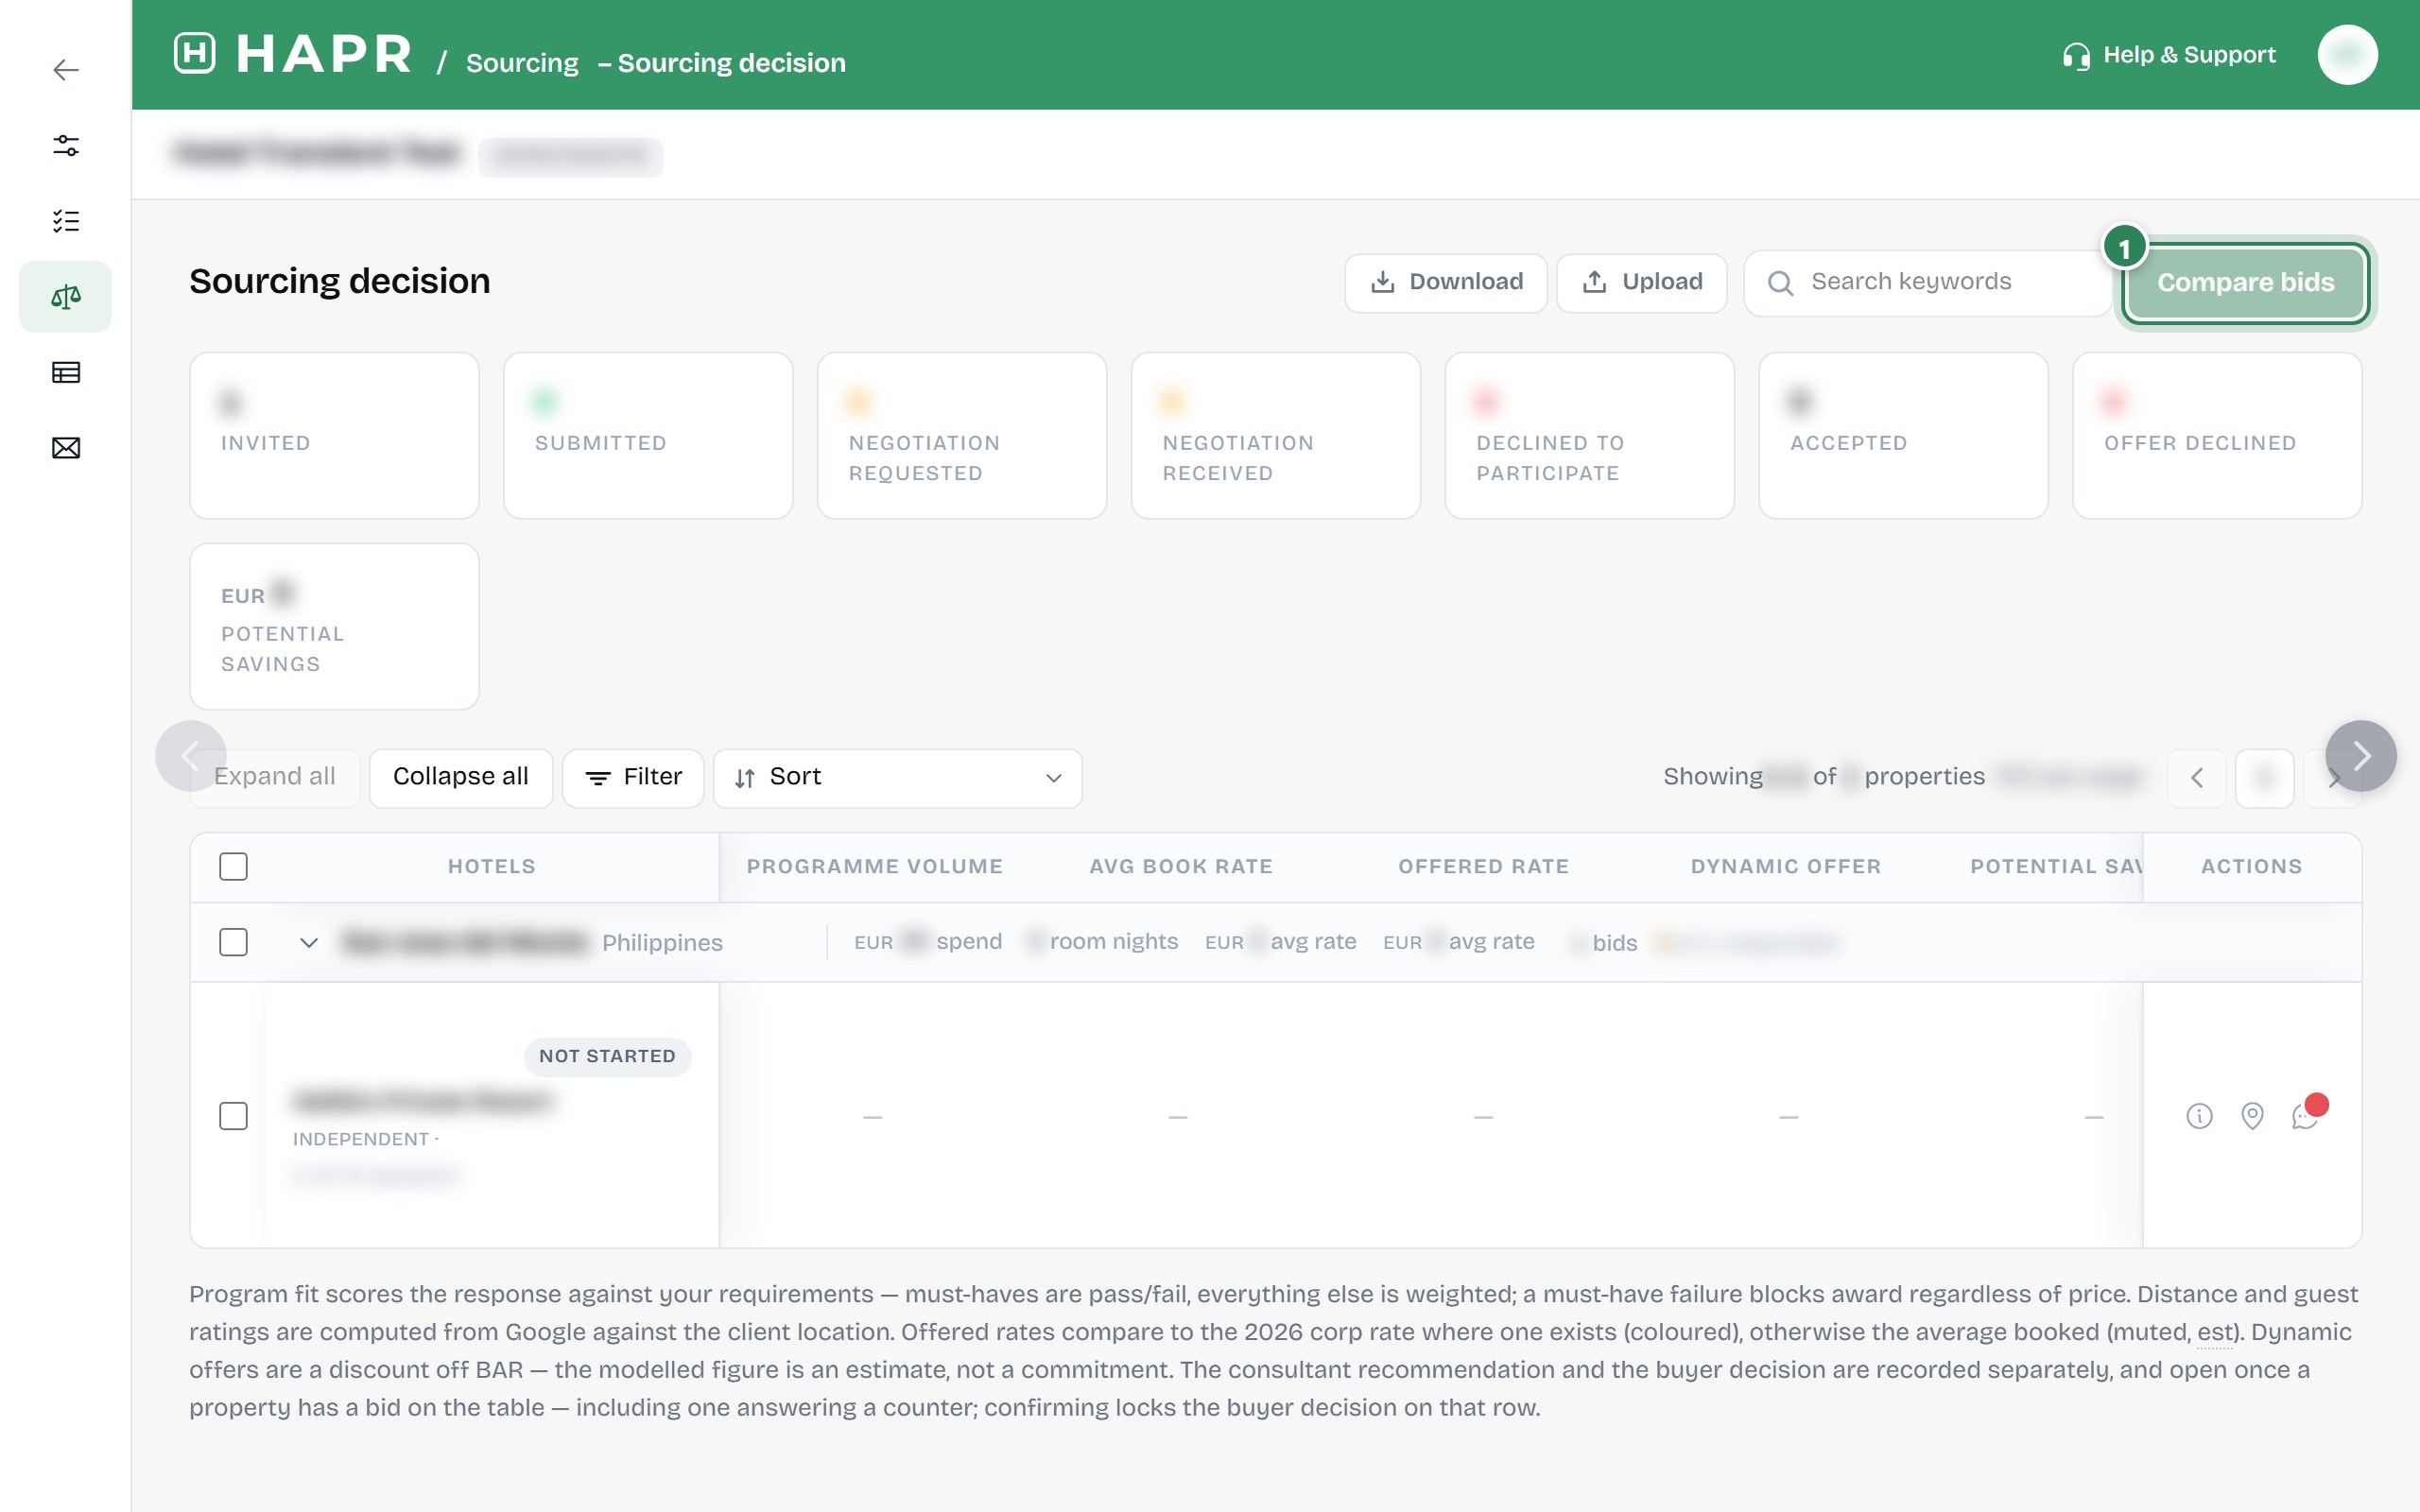Click the Compare bids button
Viewport: 2420px width, 1512px height.
tap(2245, 283)
